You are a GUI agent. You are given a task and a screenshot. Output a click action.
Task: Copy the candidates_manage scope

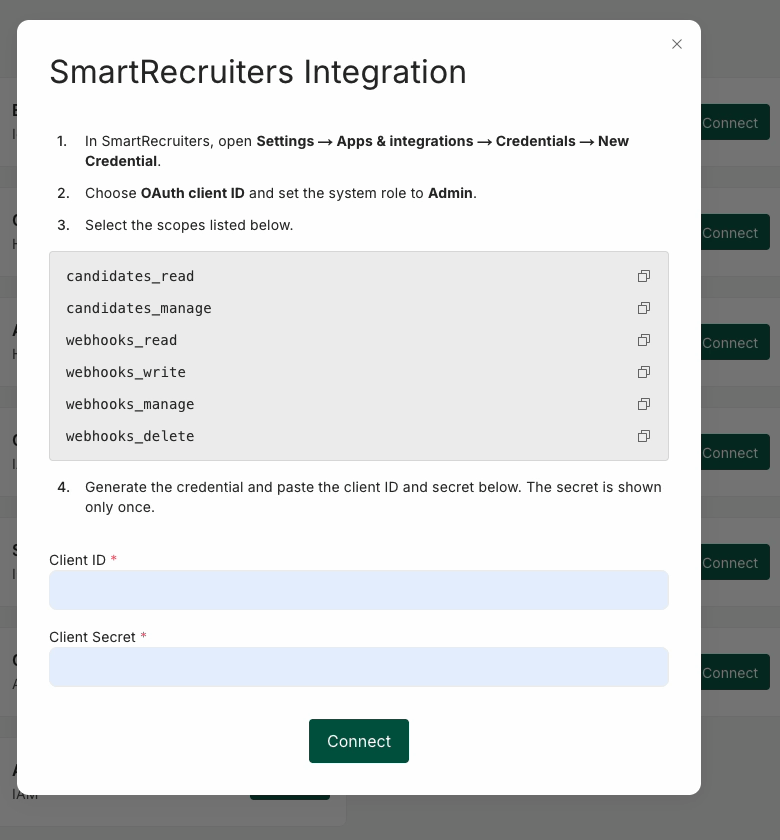tap(644, 308)
